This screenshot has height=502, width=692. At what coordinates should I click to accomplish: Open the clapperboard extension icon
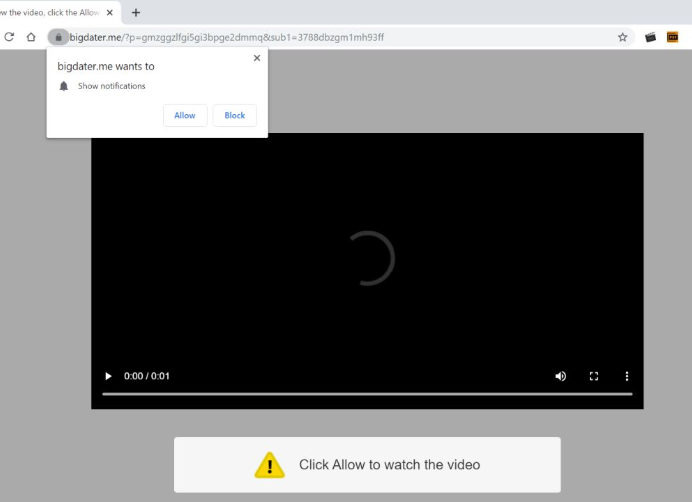pyautogui.click(x=650, y=37)
